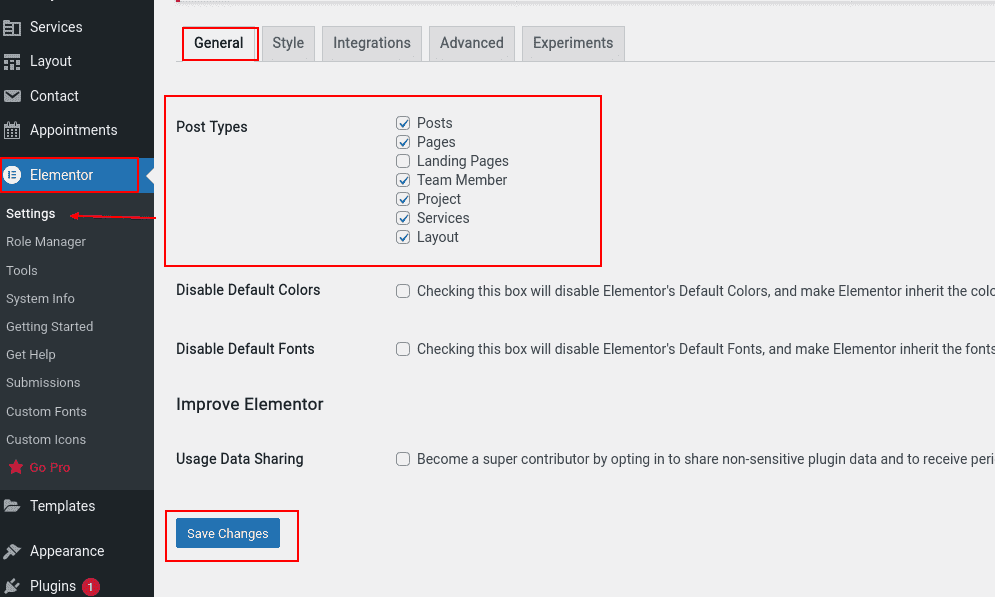995x597 pixels.
Task: Open the Experiments tab
Action: pos(573,43)
